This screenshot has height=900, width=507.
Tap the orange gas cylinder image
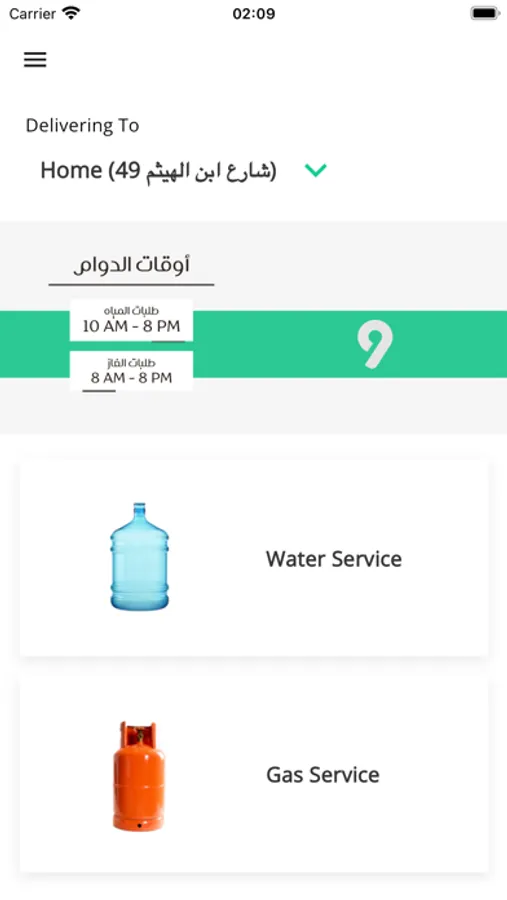(138, 775)
